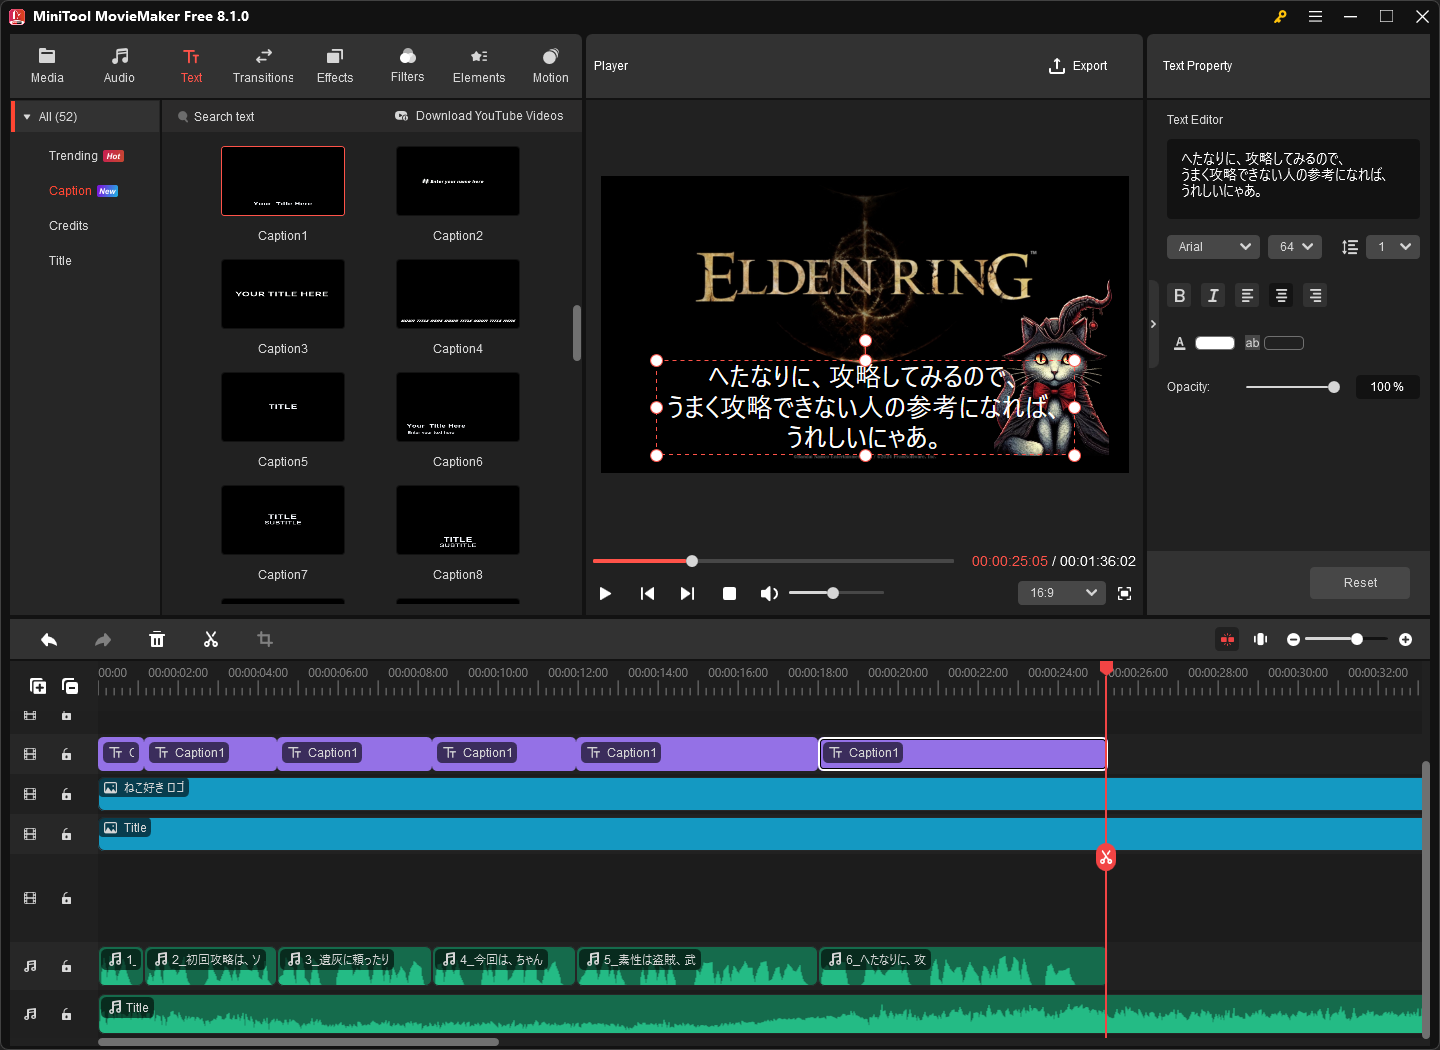The width and height of the screenshot is (1440, 1050).
Task: Reset text properties
Action: [1360, 583]
